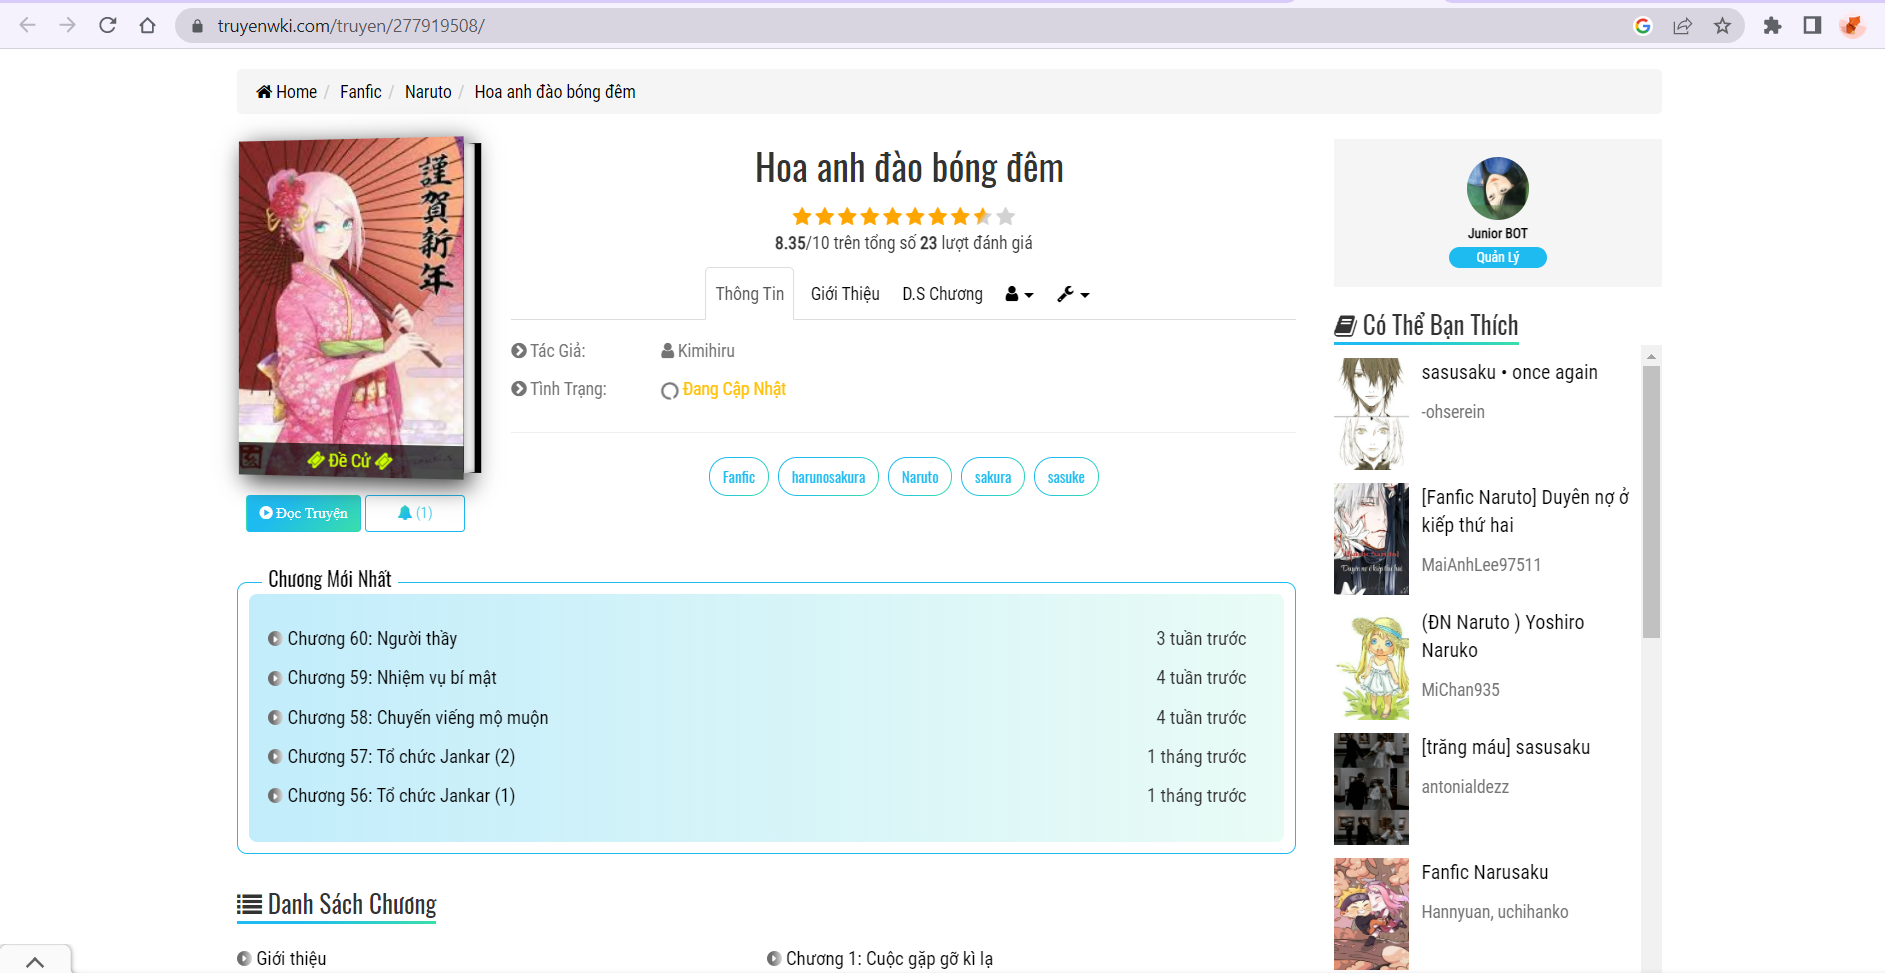Click the harunosakura tag
1885x973 pixels.
coord(828,477)
